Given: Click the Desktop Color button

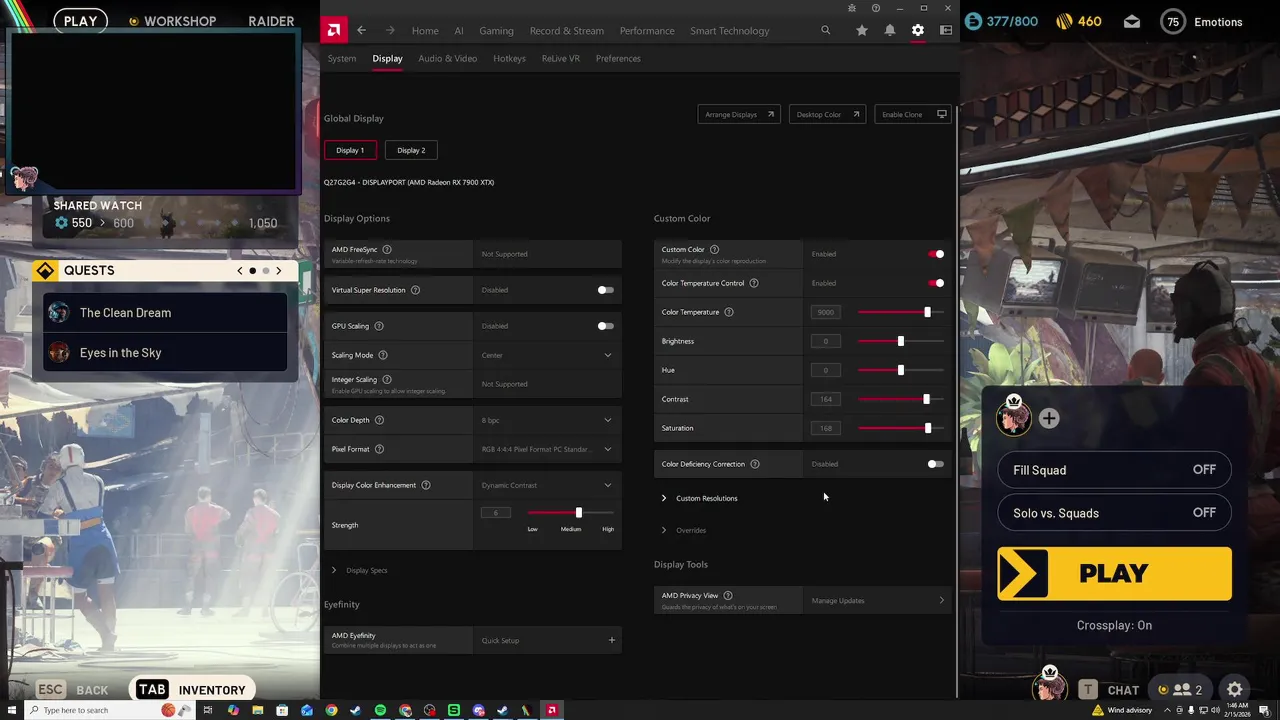Looking at the screenshot, I should pyautogui.click(x=828, y=114).
